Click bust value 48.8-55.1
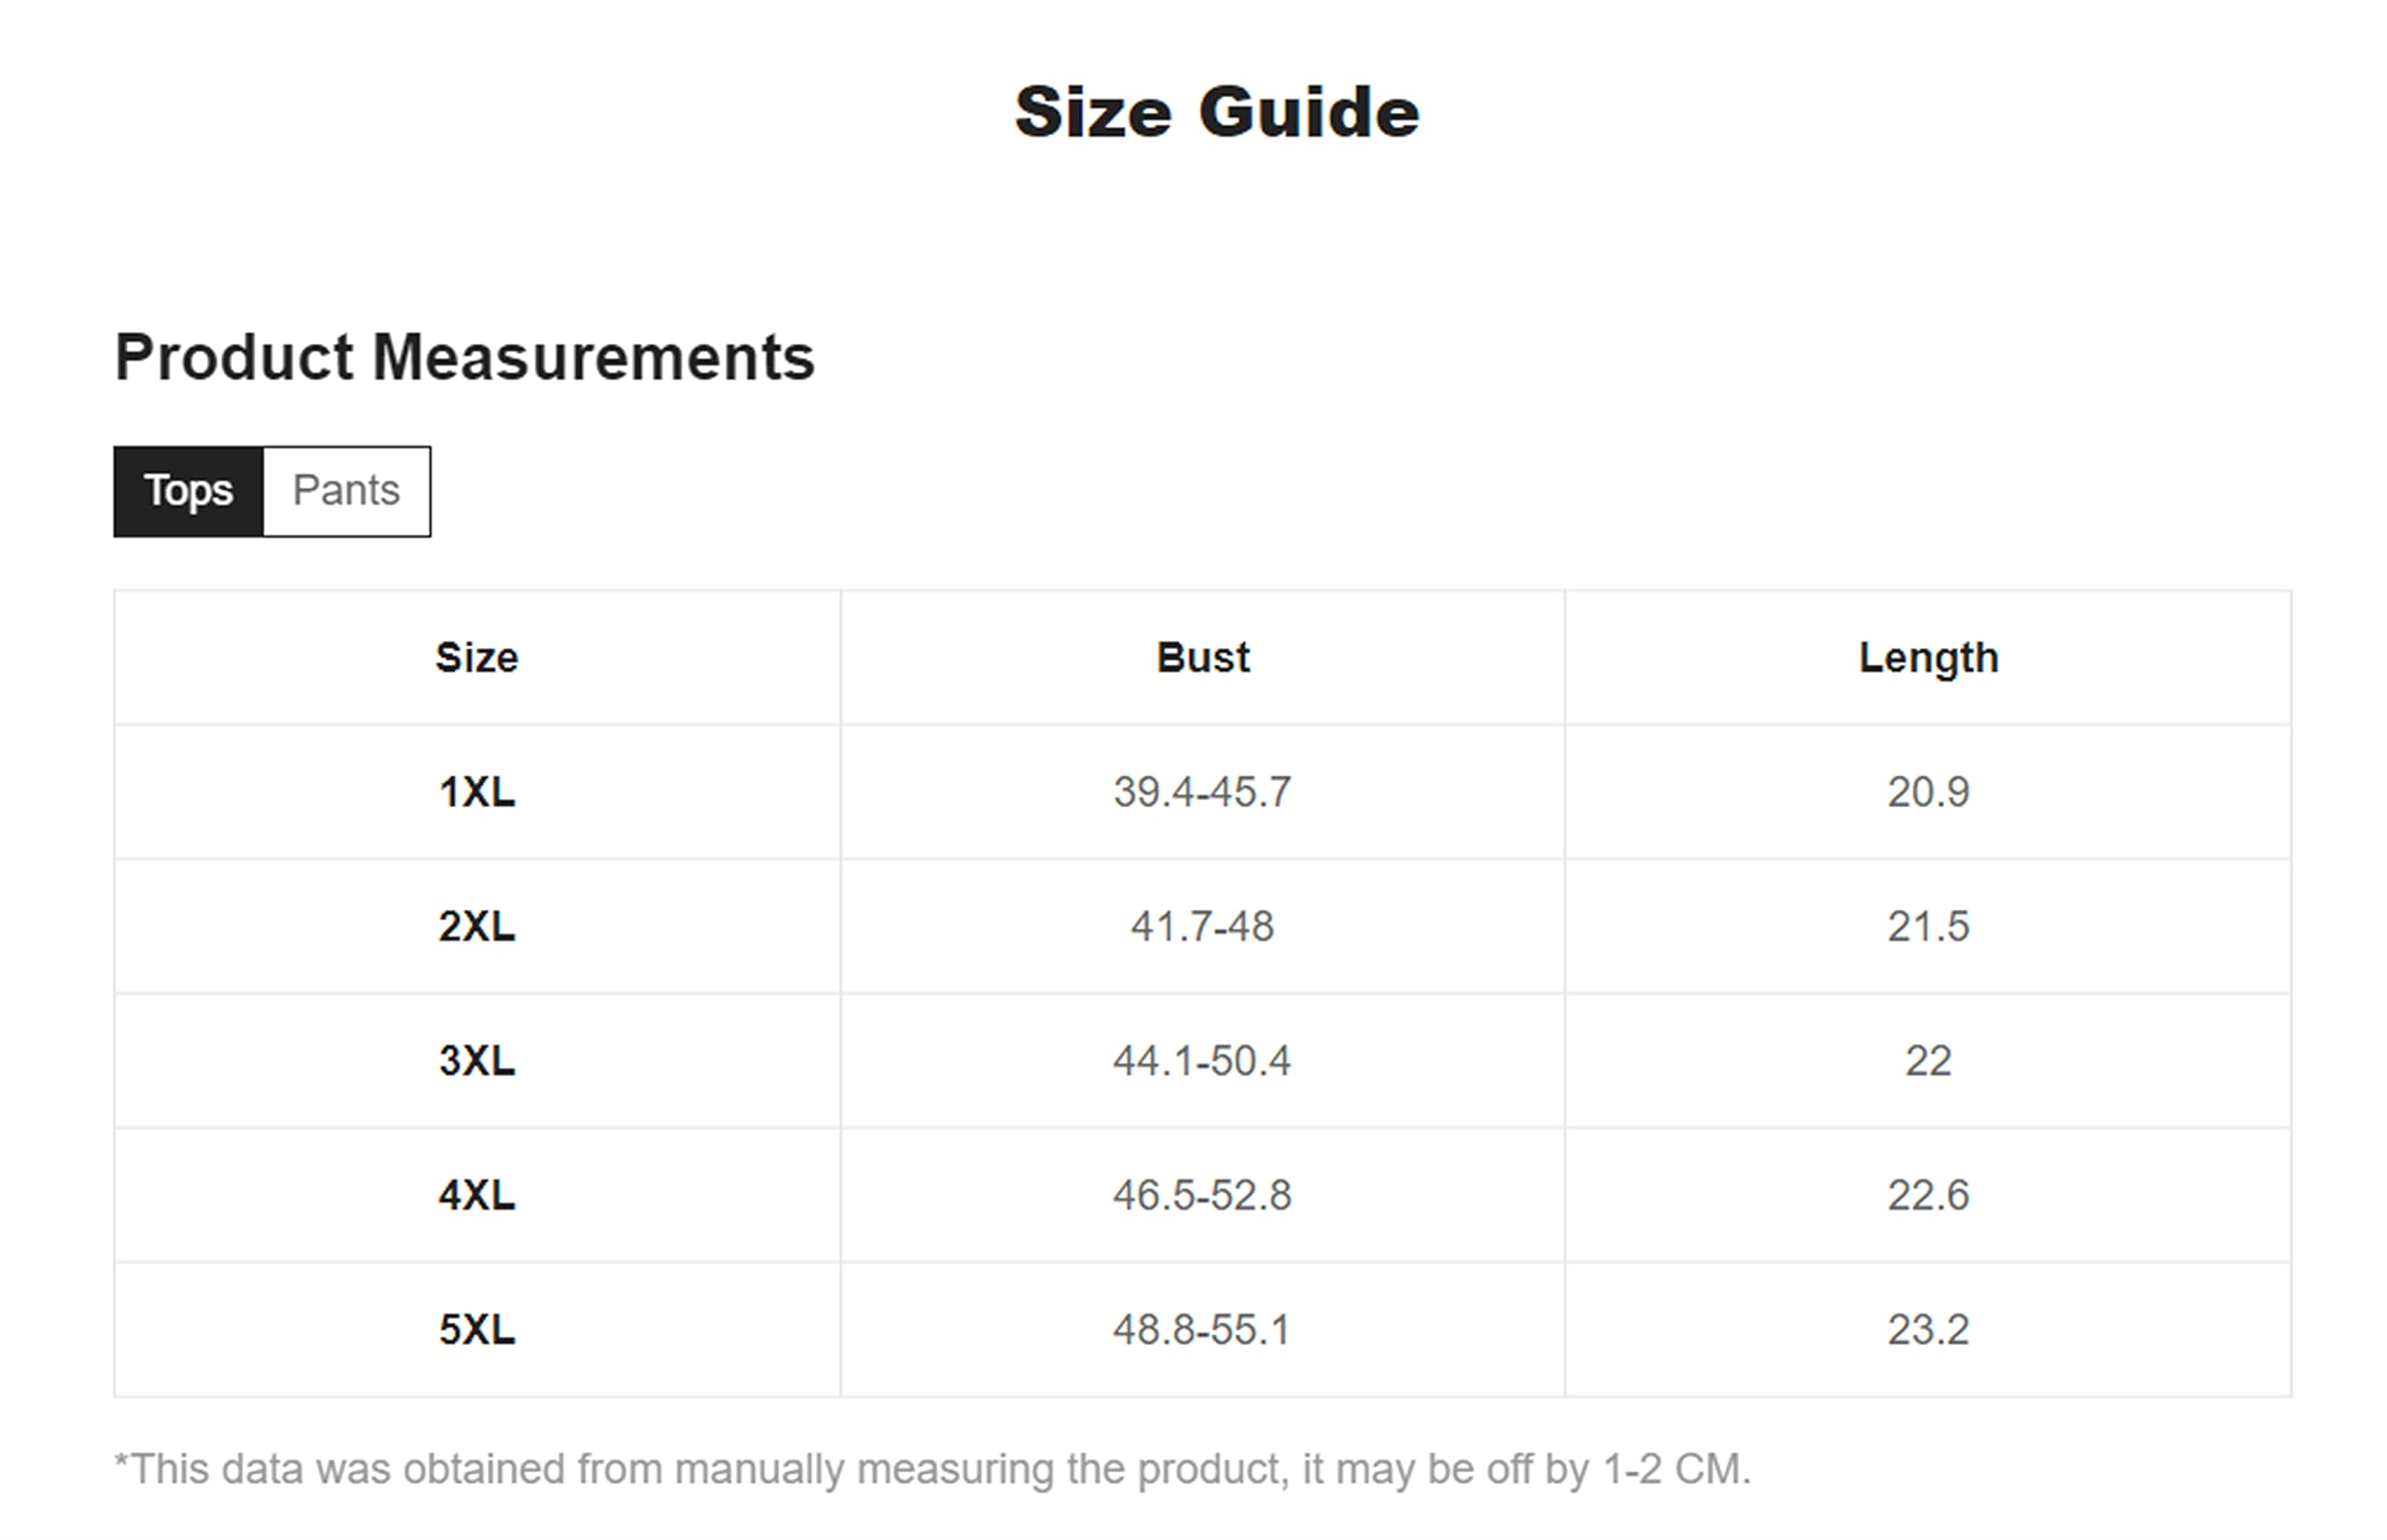Viewport: 2387px width, 1540px height. point(1203,1330)
